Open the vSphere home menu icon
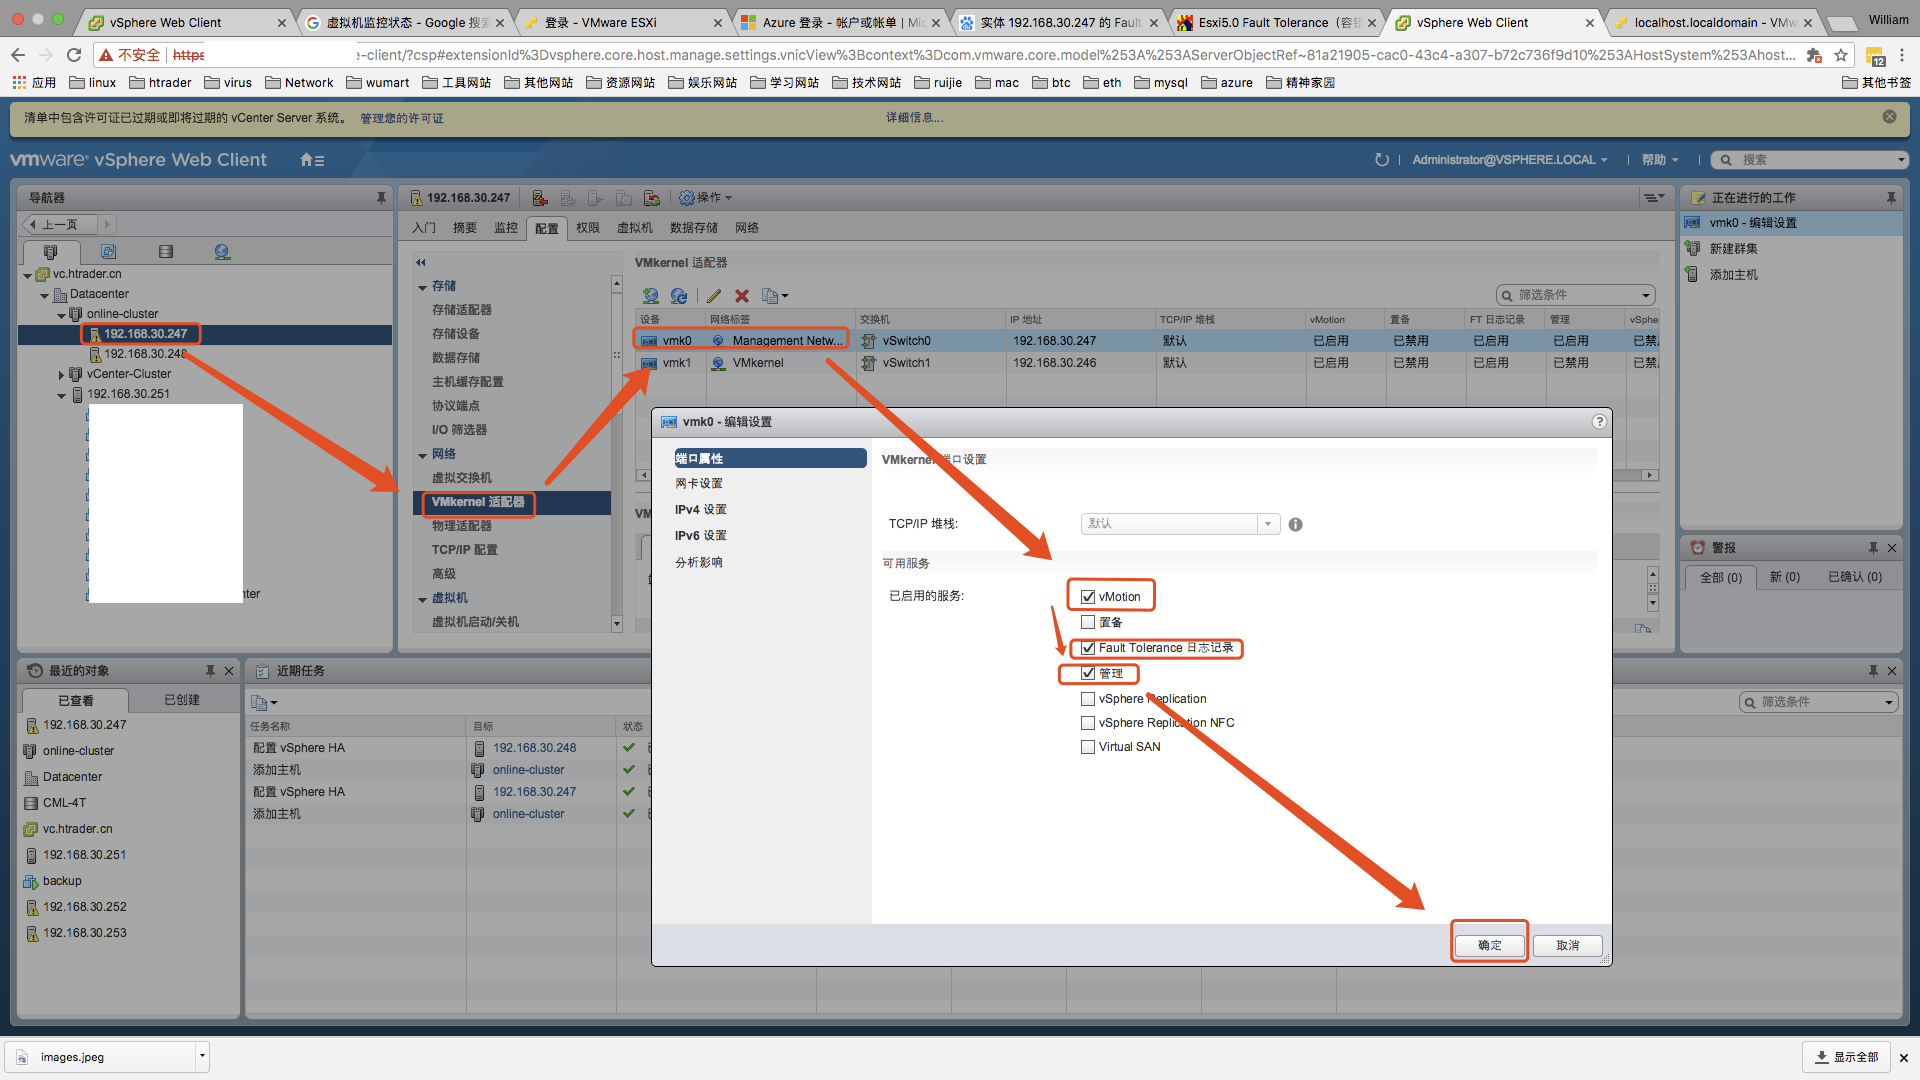The image size is (1920, 1080). pyautogui.click(x=311, y=160)
